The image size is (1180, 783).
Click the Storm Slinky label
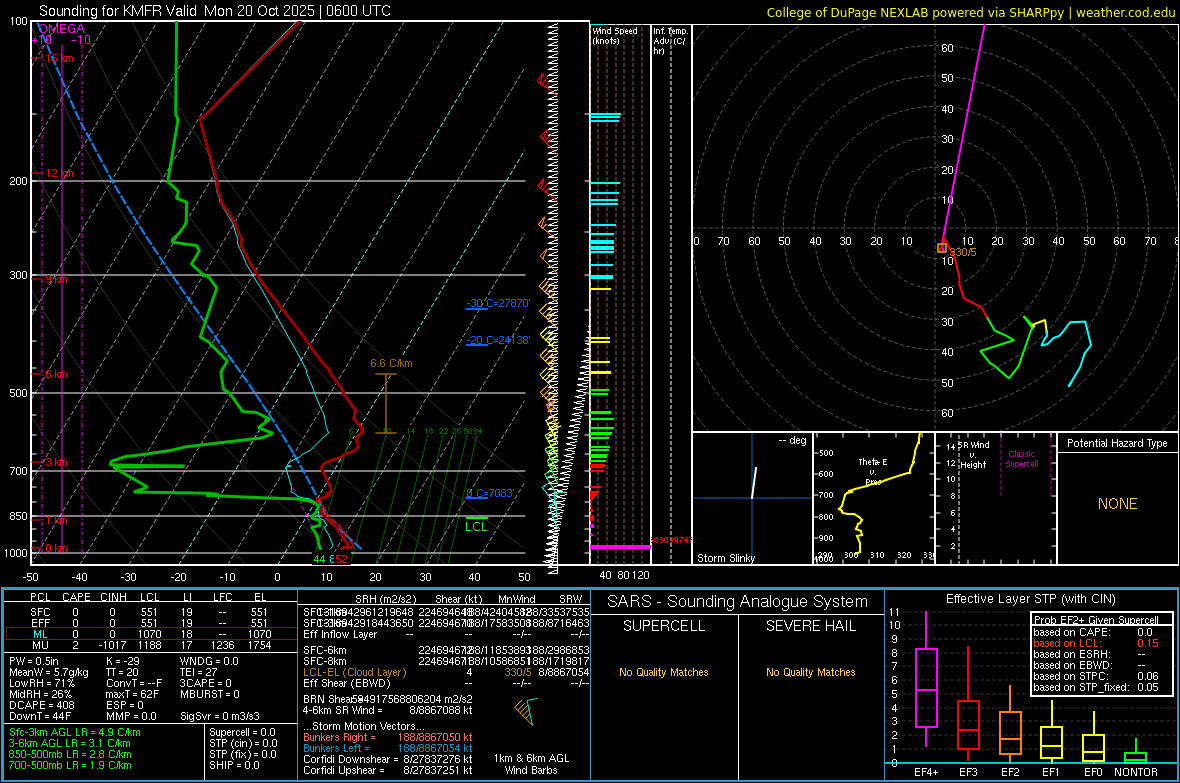(725, 558)
